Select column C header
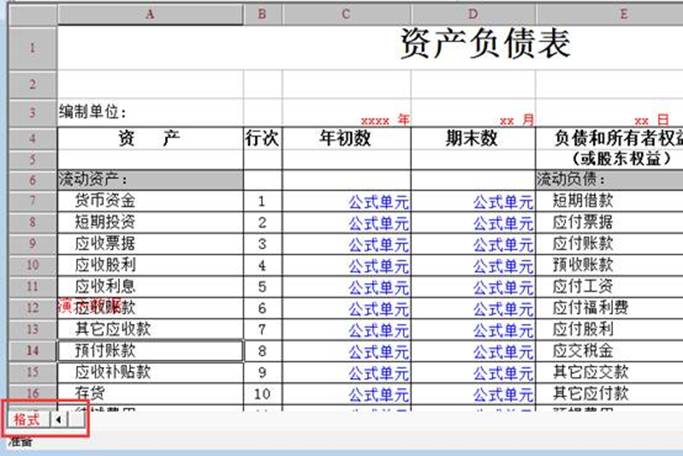The height and width of the screenshot is (456, 683). tap(346, 15)
